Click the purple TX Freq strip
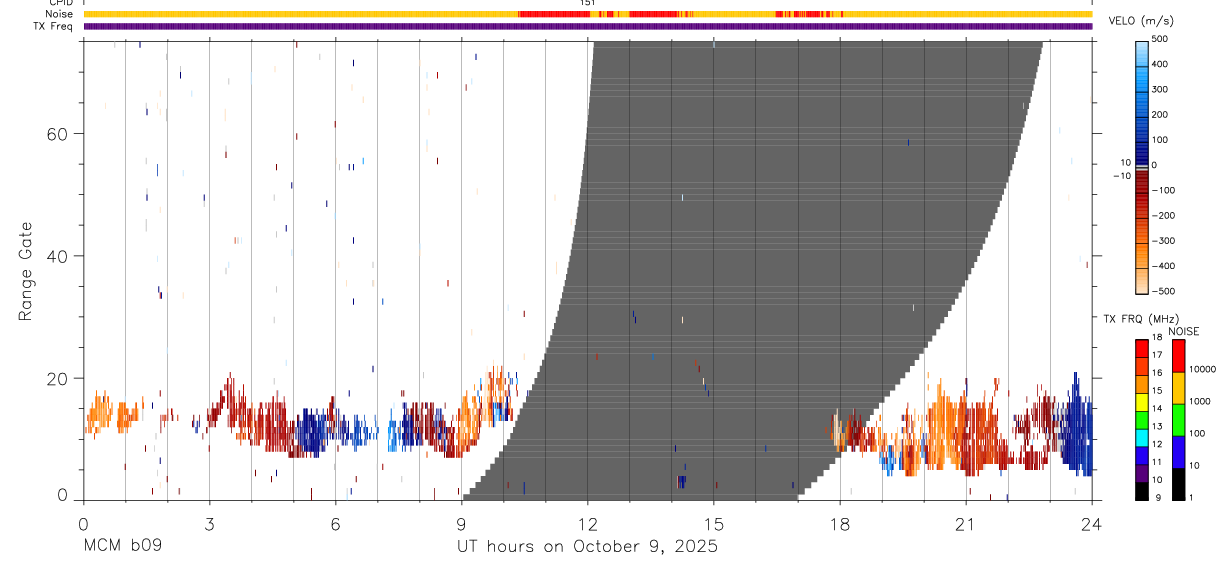This screenshot has width=1228, height=567. [x=587, y=26]
